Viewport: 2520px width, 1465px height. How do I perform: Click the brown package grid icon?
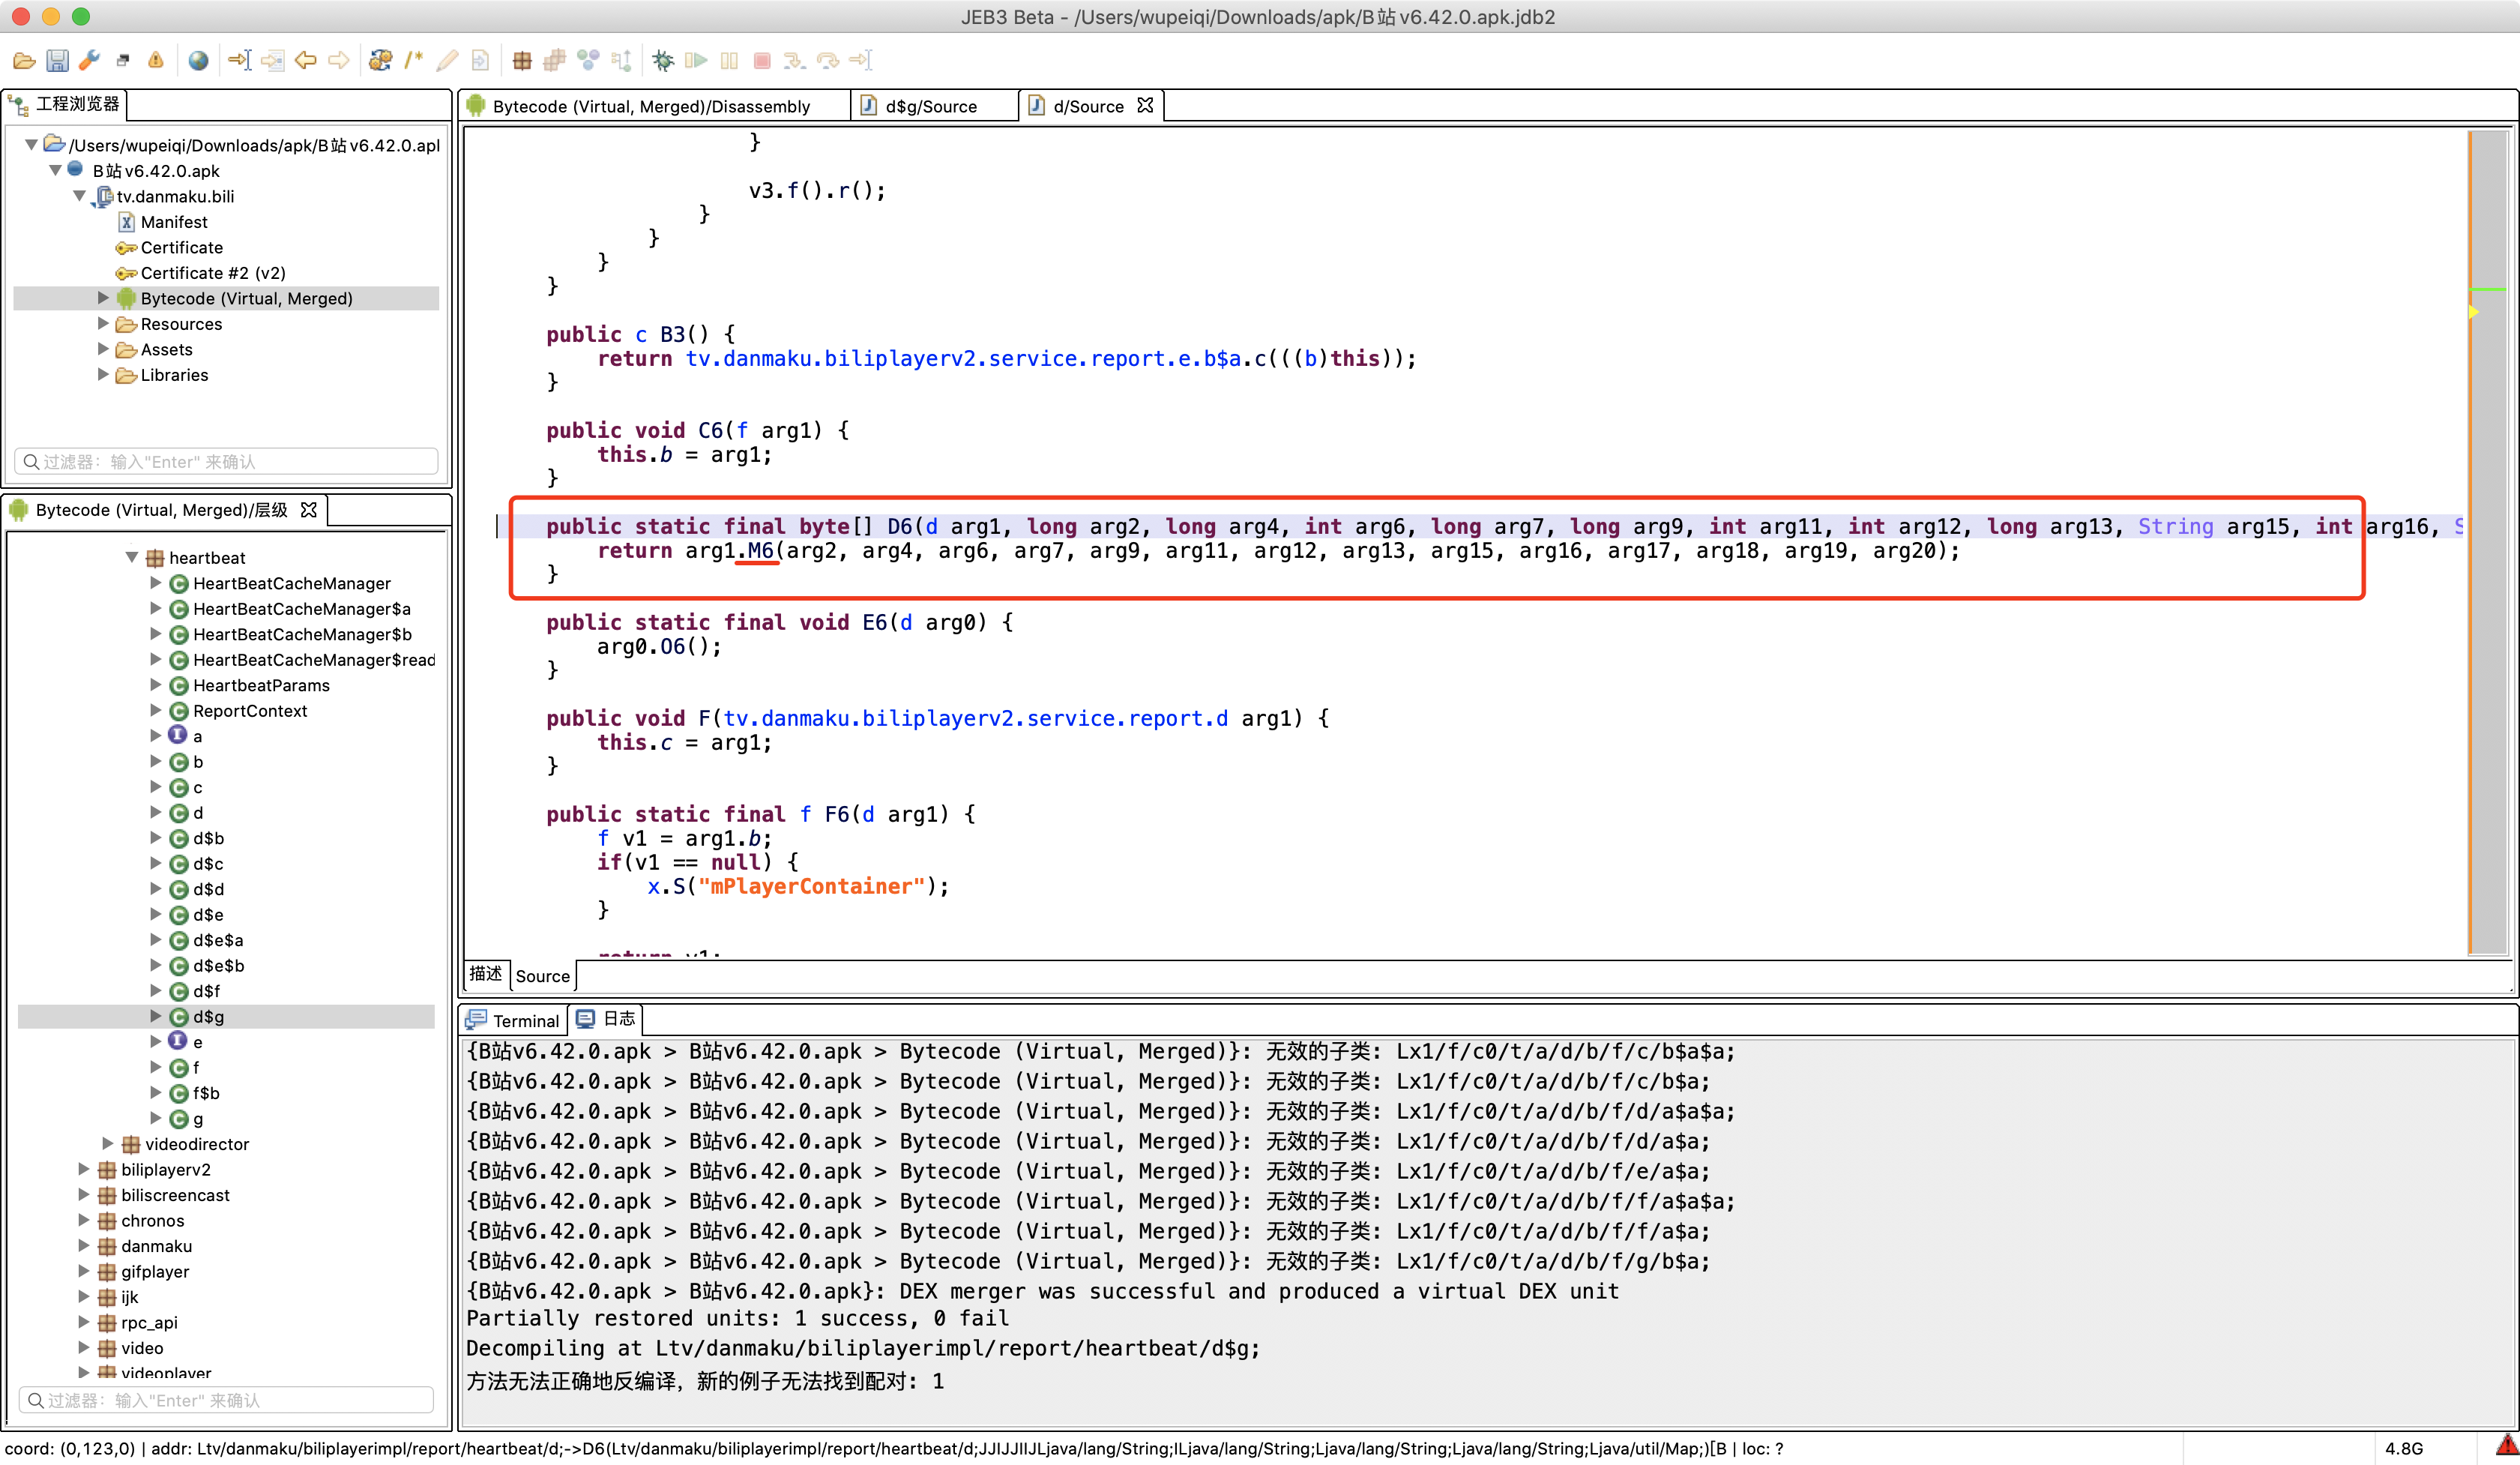tap(521, 61)
